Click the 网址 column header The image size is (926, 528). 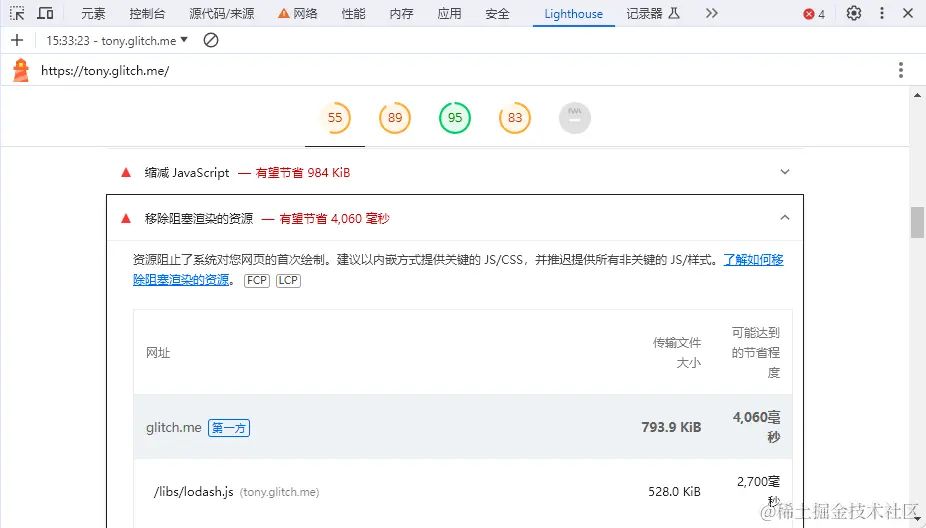click(158, 353)
